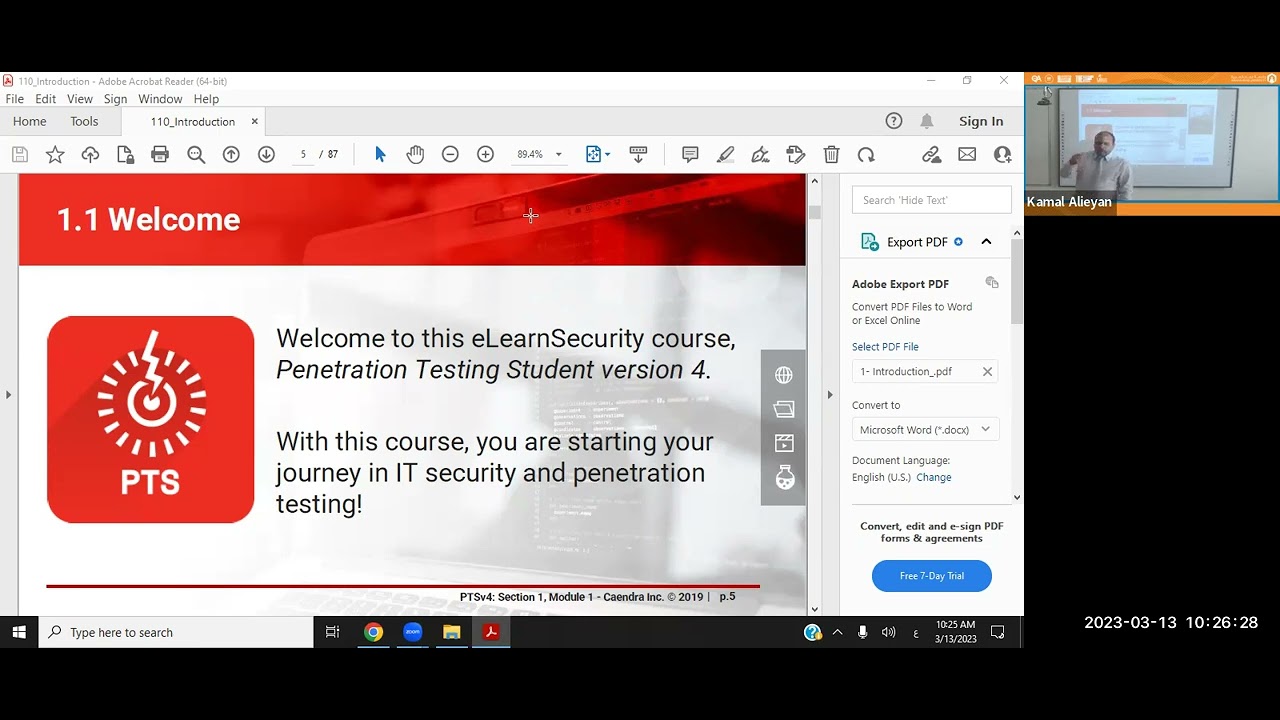The width and height of the screenshot is (1280, 720).
Task: Click the tools pane scrollbar down arrow
Action: click(x=1017, y=497)
